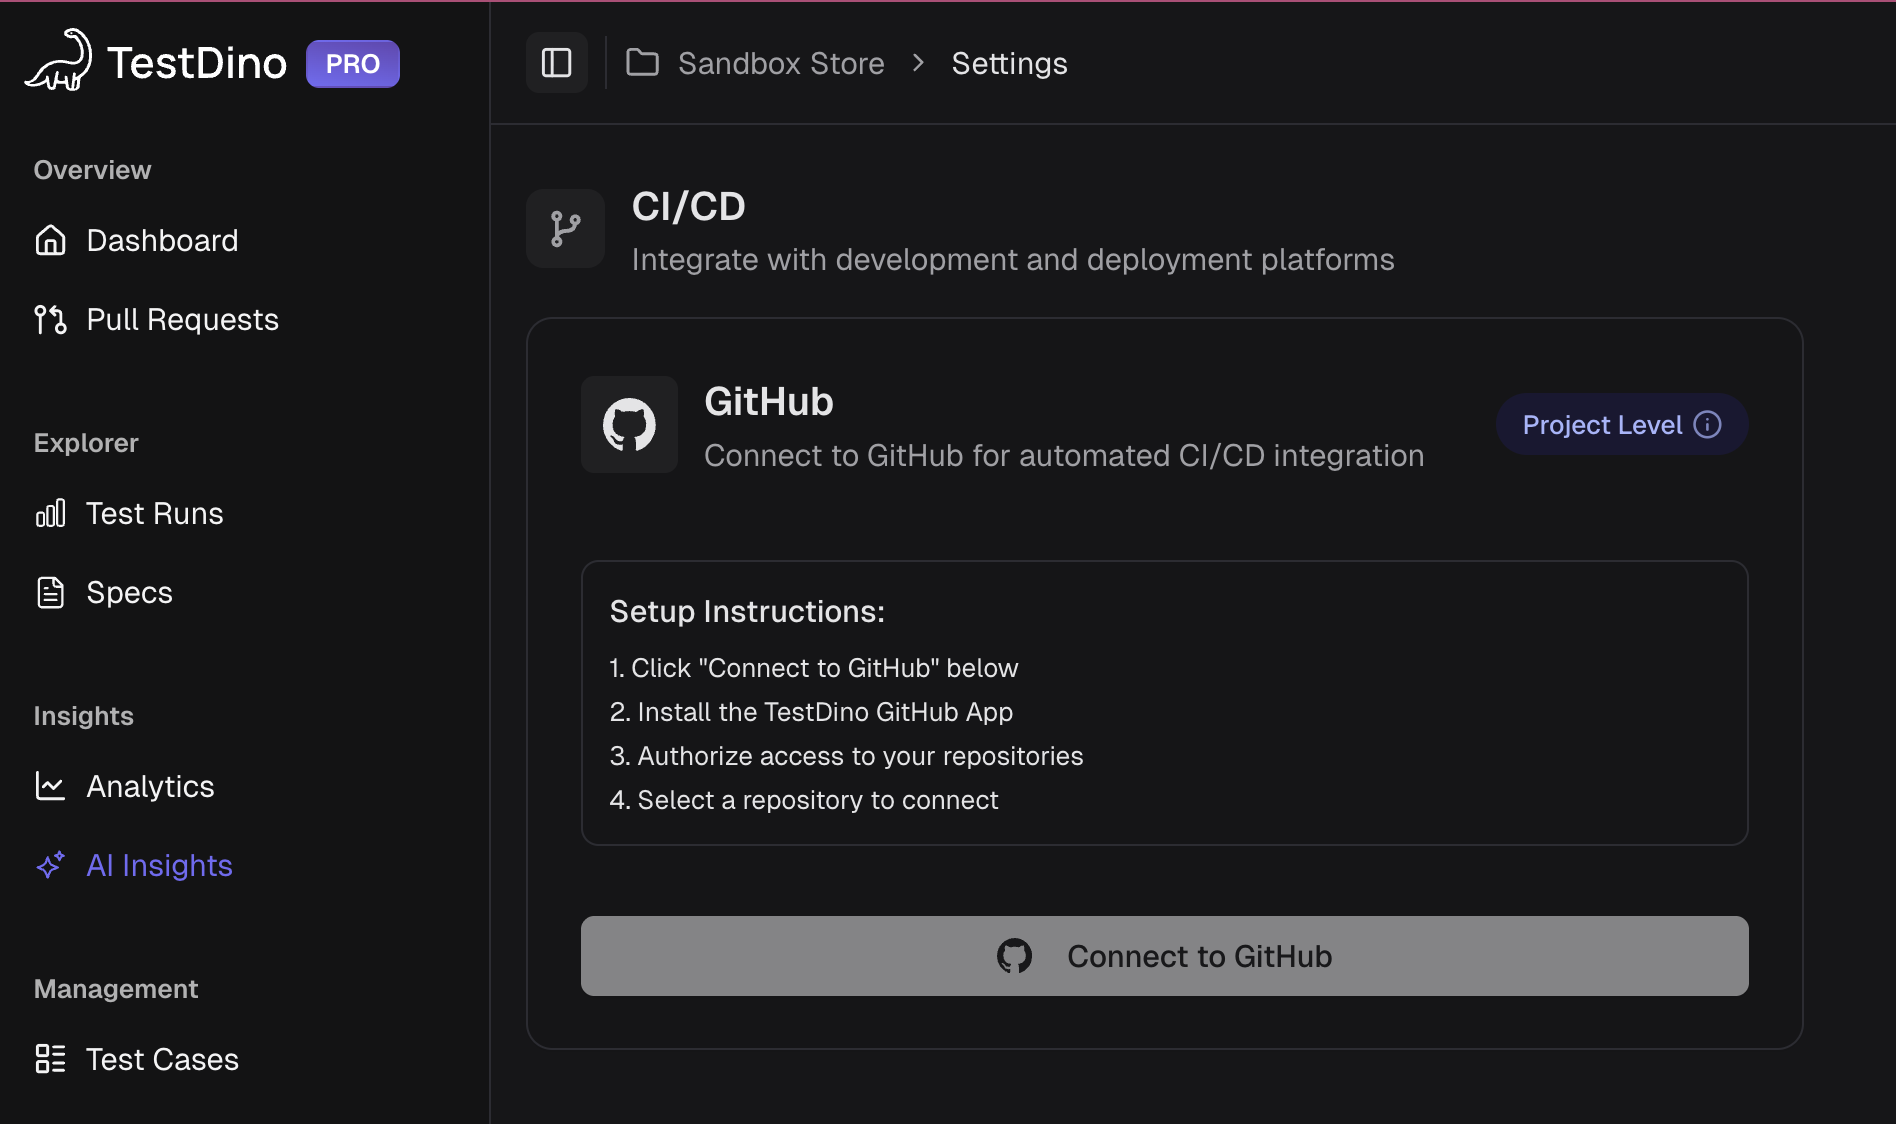
Task: Expand the breadcrumb chevron after Sandbox Store
Action: coord(917,63)
